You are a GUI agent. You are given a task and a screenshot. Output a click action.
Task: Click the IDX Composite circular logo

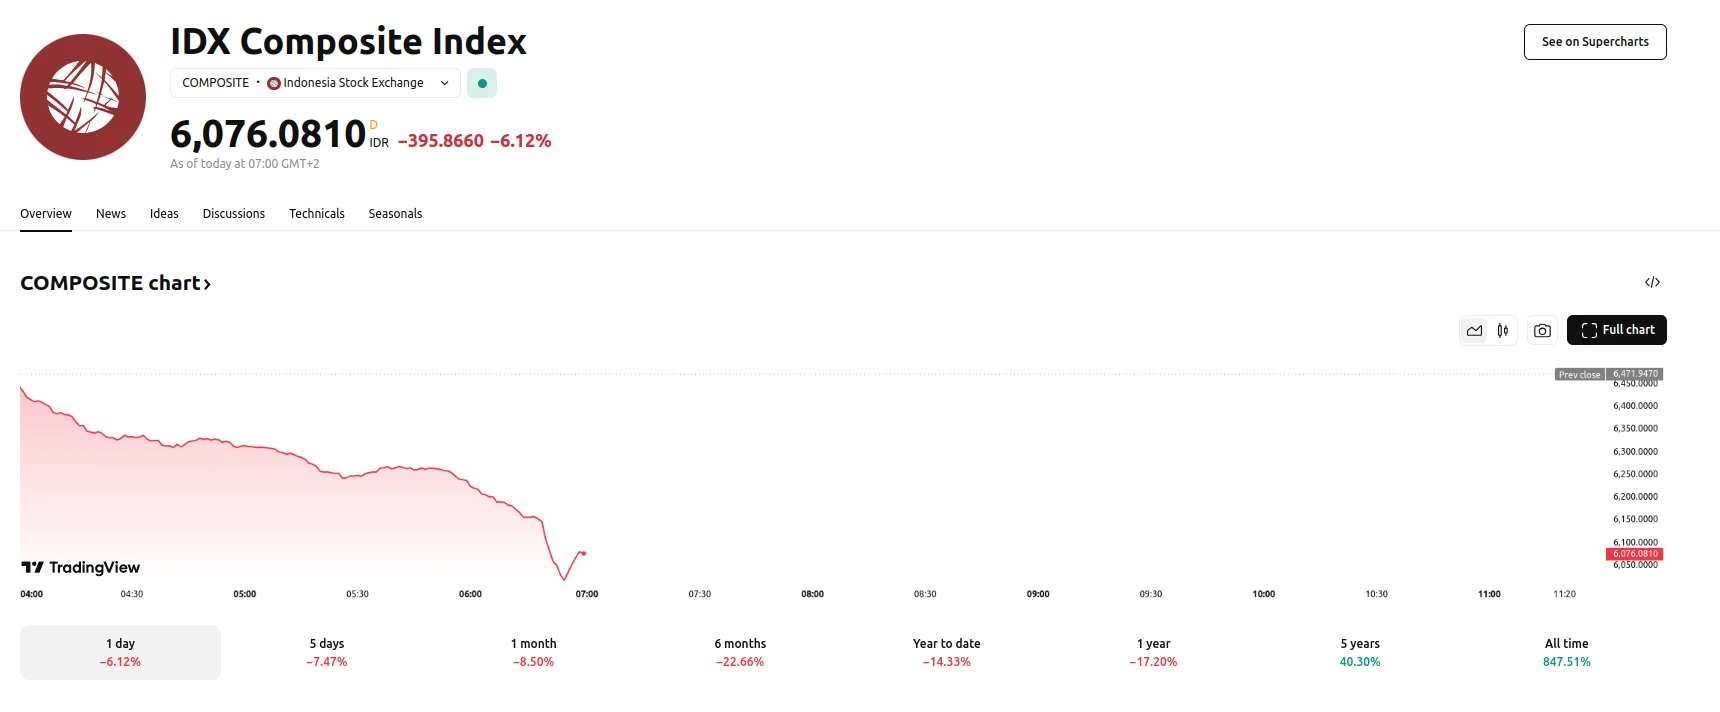(83, 96)
